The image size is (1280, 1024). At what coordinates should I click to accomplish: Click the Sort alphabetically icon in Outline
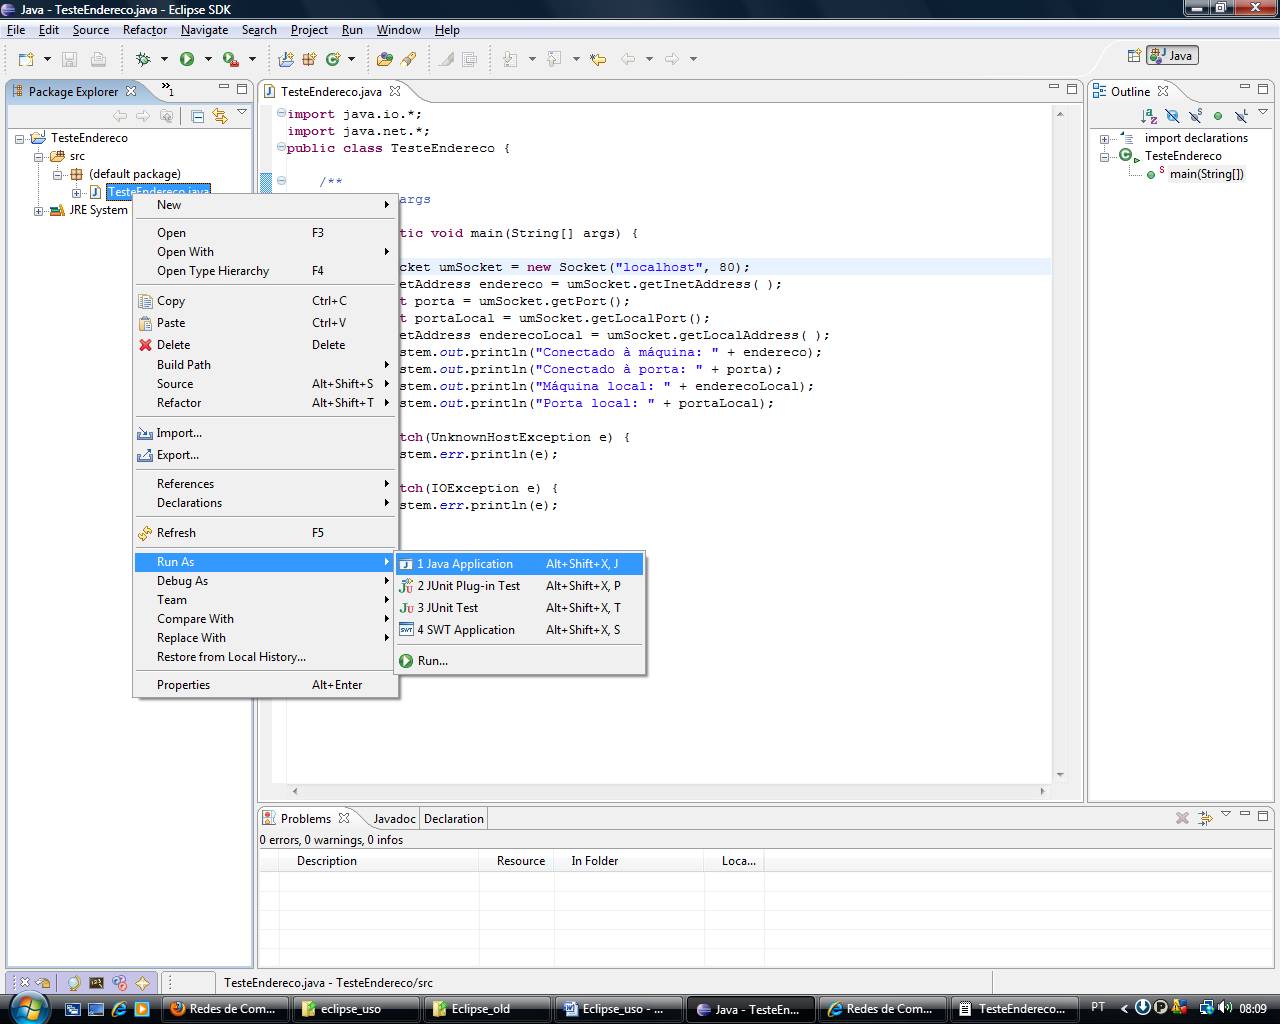tap(1149, 116)
